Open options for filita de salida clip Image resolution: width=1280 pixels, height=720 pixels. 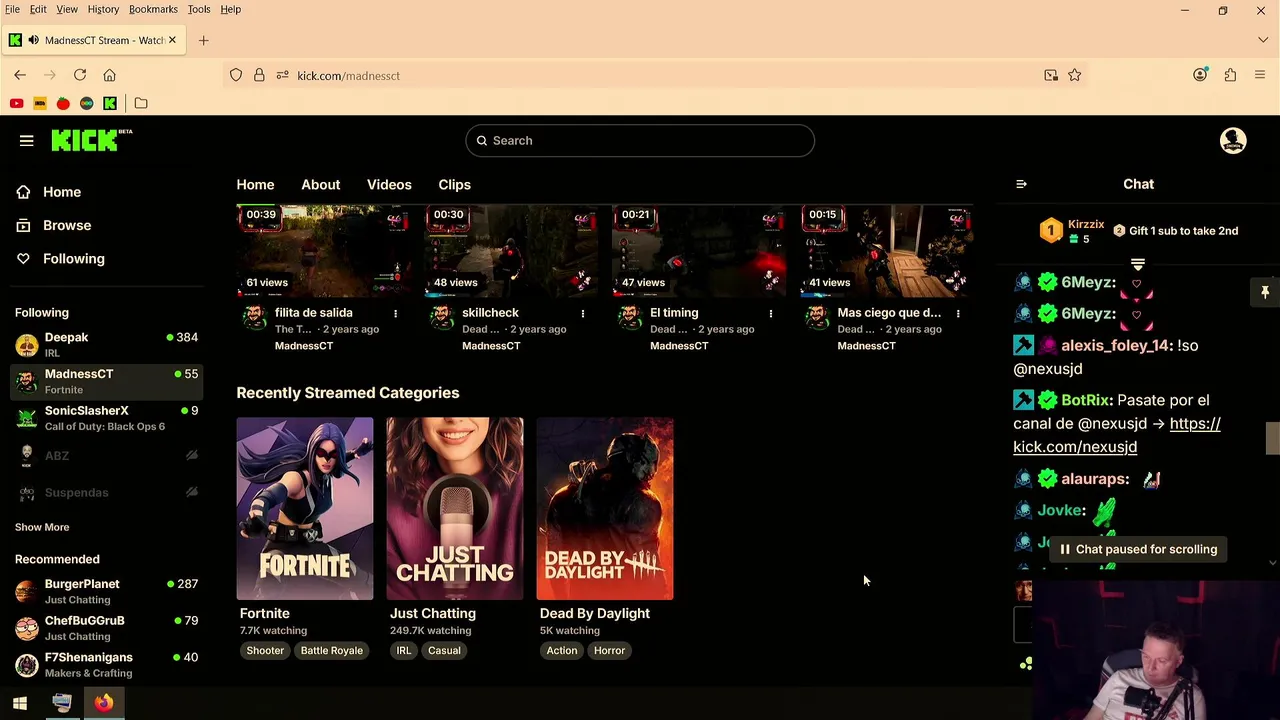pyautogui.click(x=395, y=313)
